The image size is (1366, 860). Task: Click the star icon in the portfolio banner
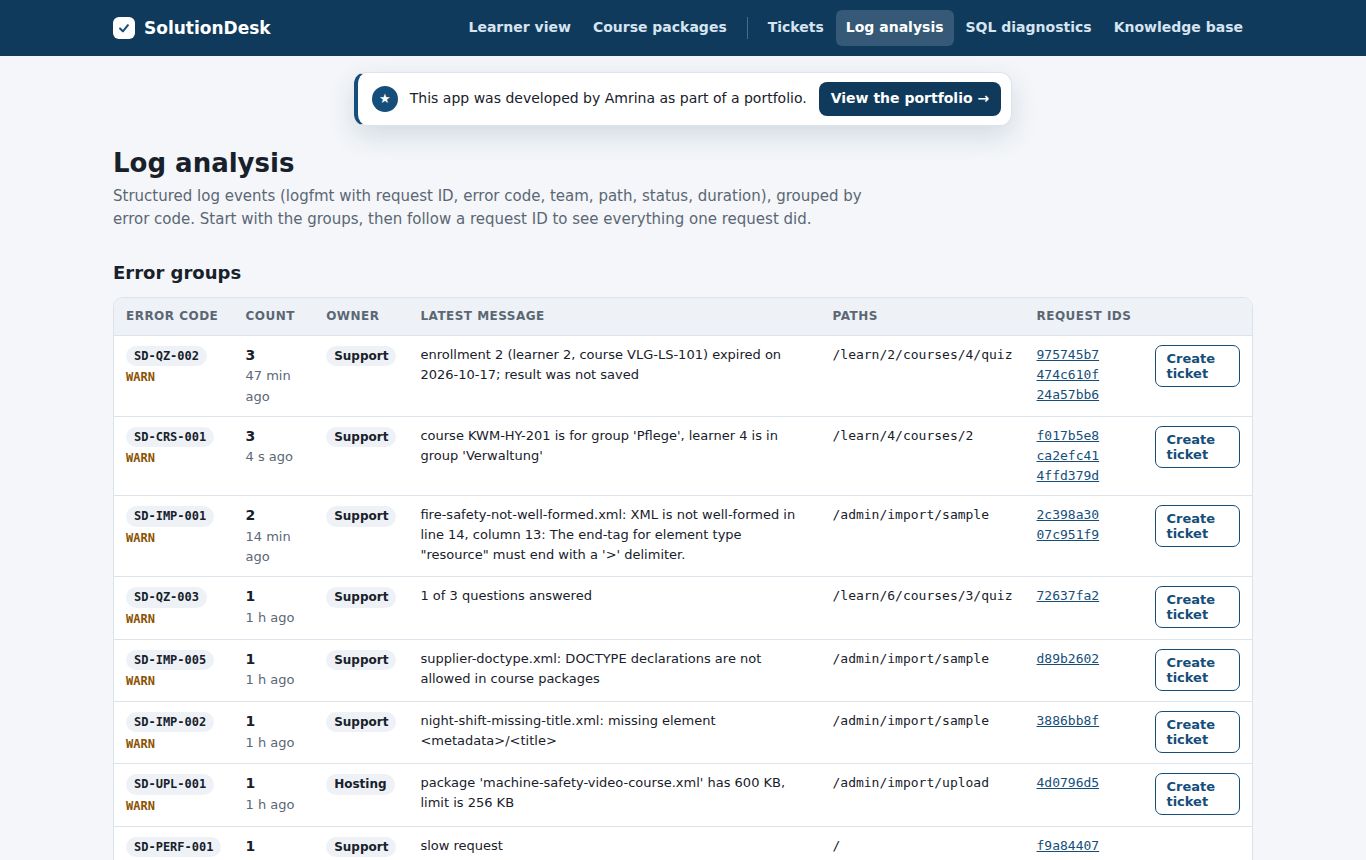coord(385,99)
